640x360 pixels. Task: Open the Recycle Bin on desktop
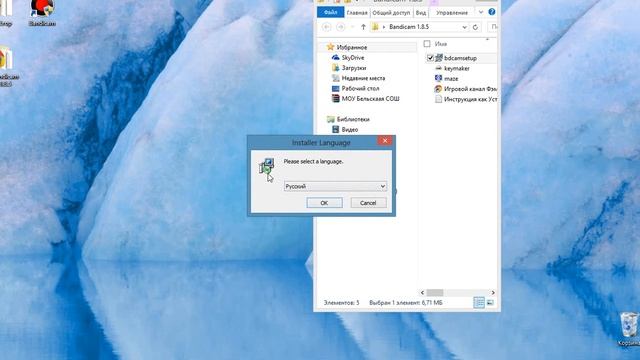point(629,329)
